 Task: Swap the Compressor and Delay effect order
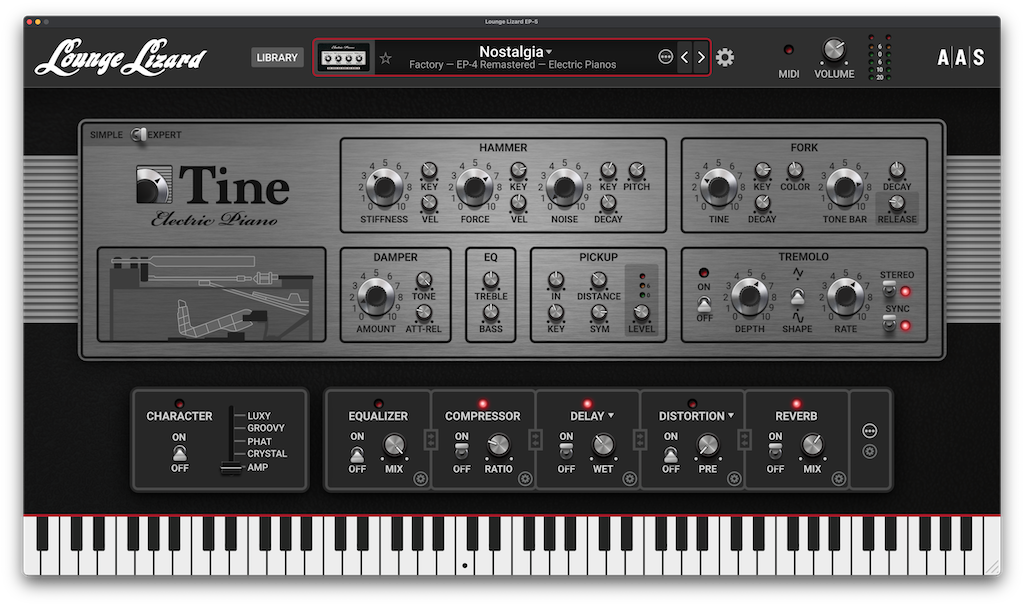pos(536,439)
